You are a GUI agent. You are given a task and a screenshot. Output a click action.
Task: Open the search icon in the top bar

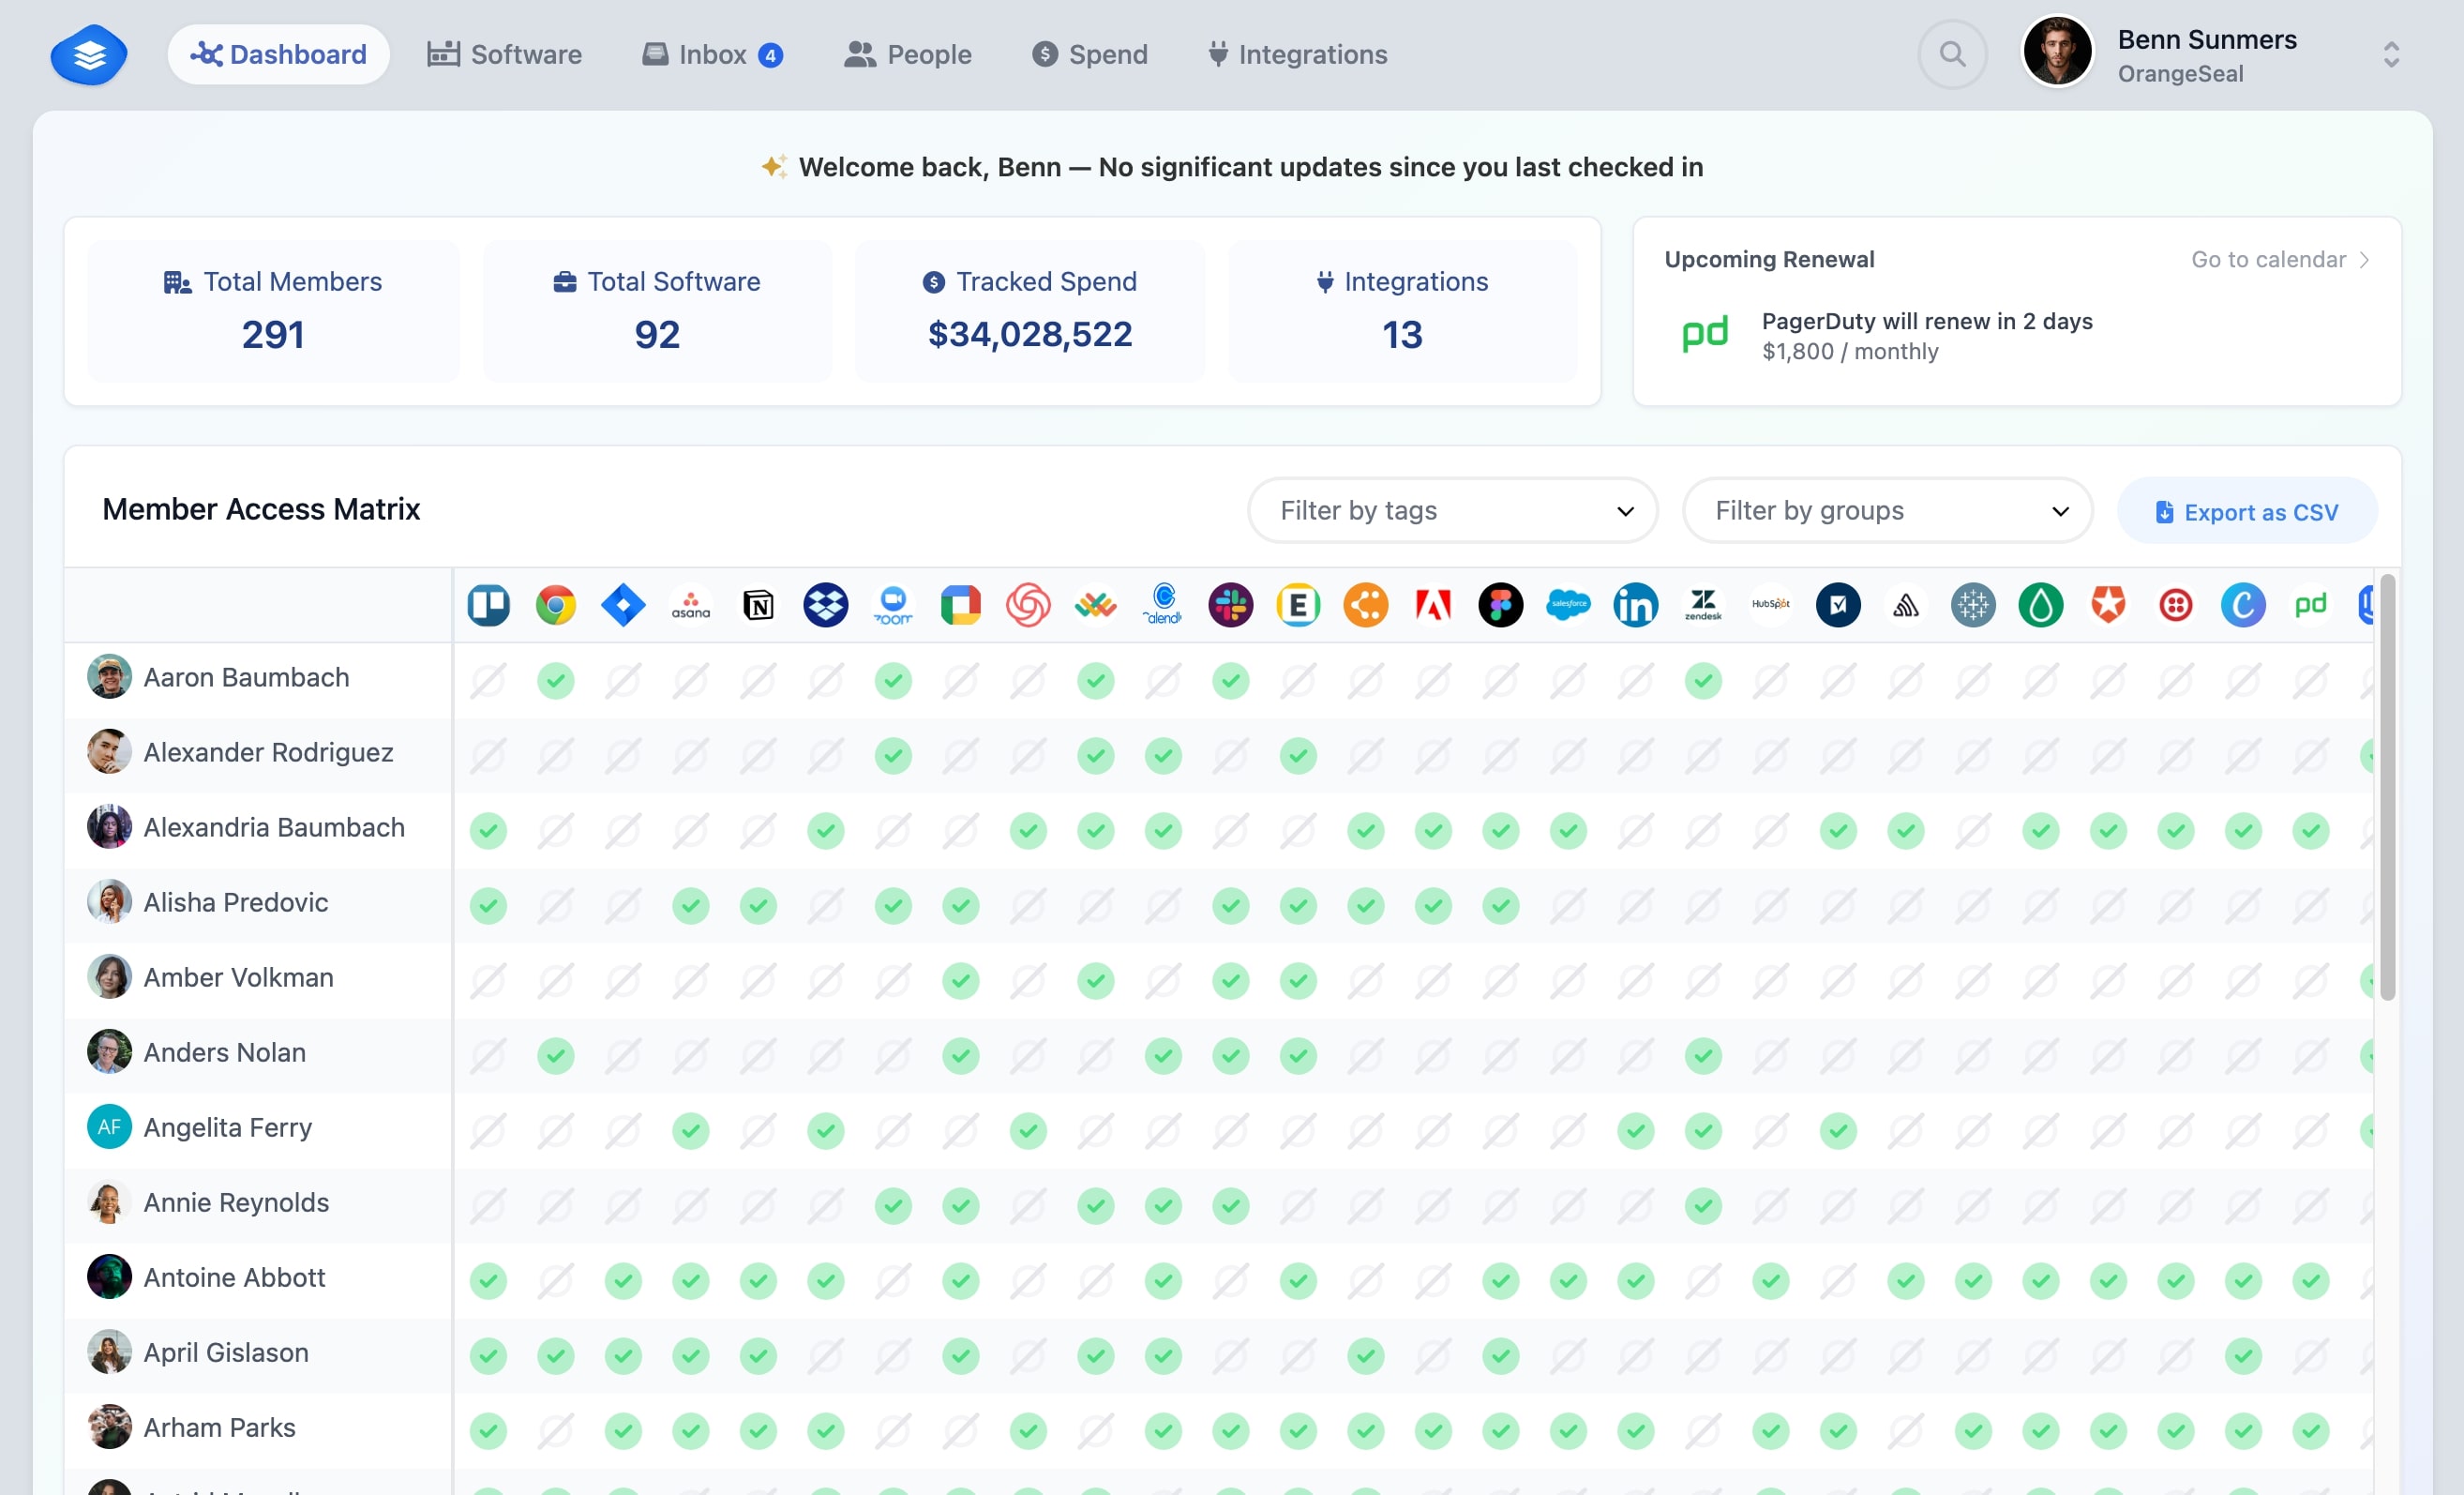tap(1951, 54)
